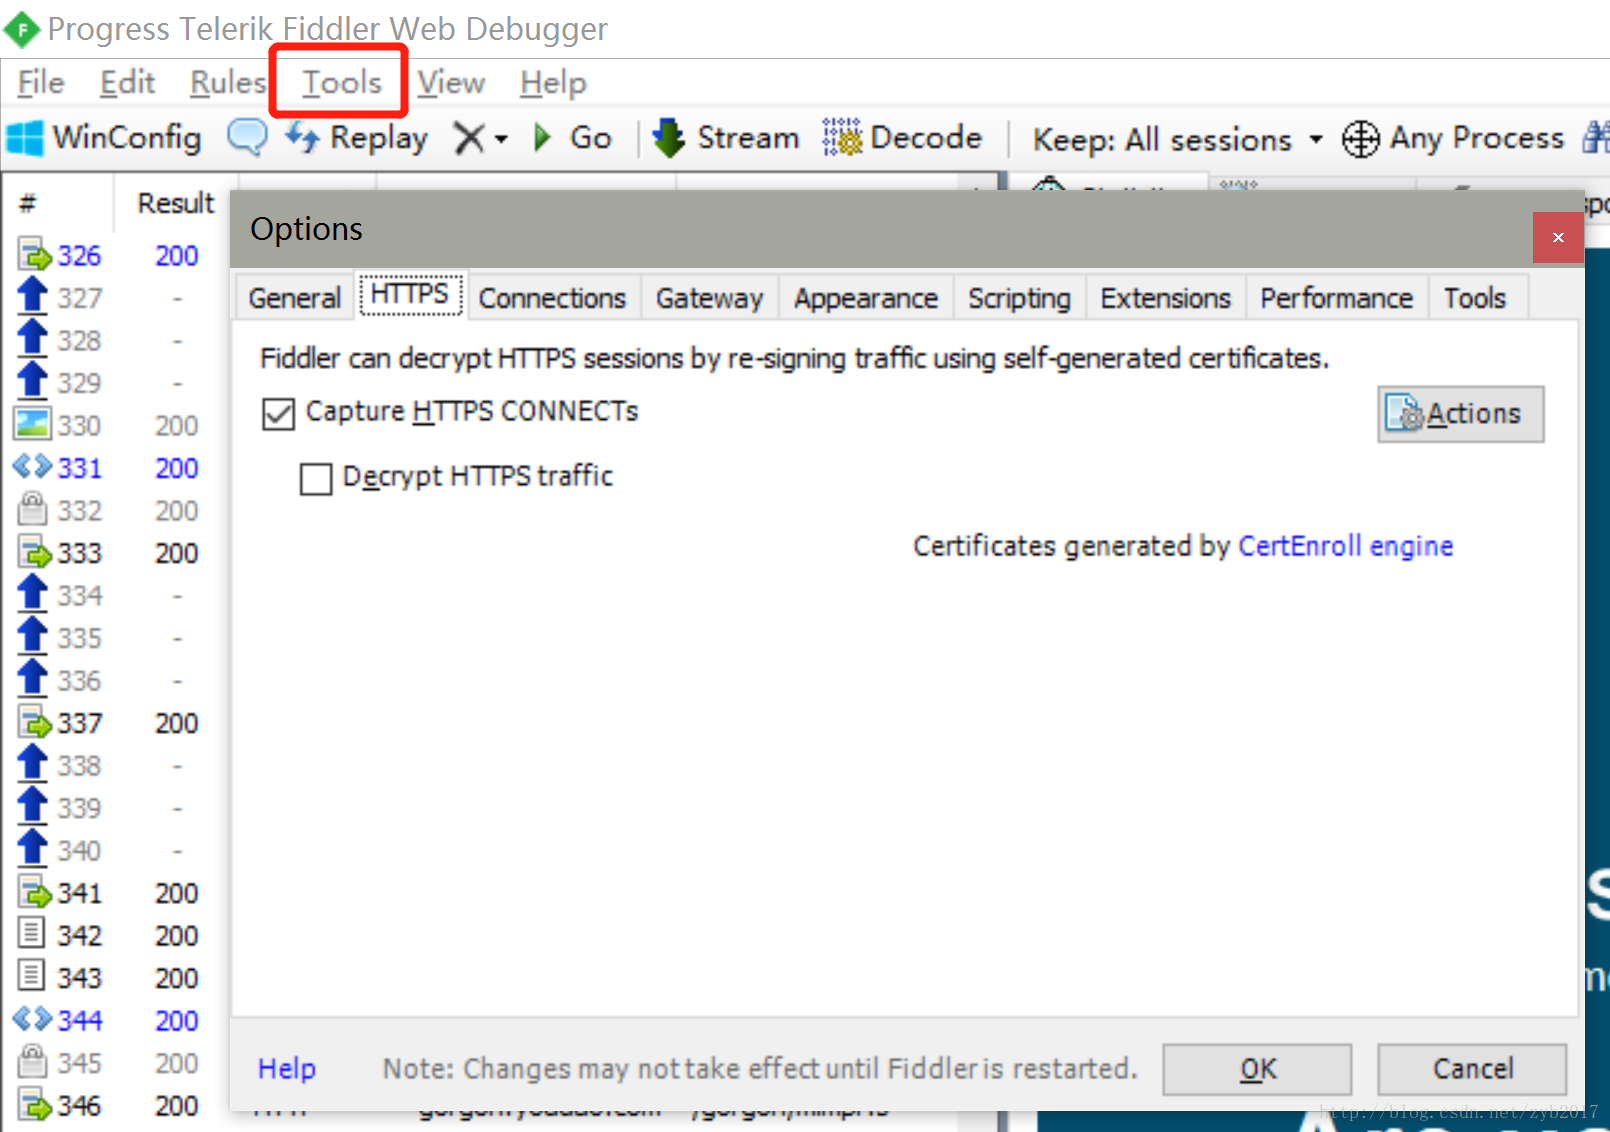Open the File menu
The image size is (1610, 1132).
click(x=41, y=82)
